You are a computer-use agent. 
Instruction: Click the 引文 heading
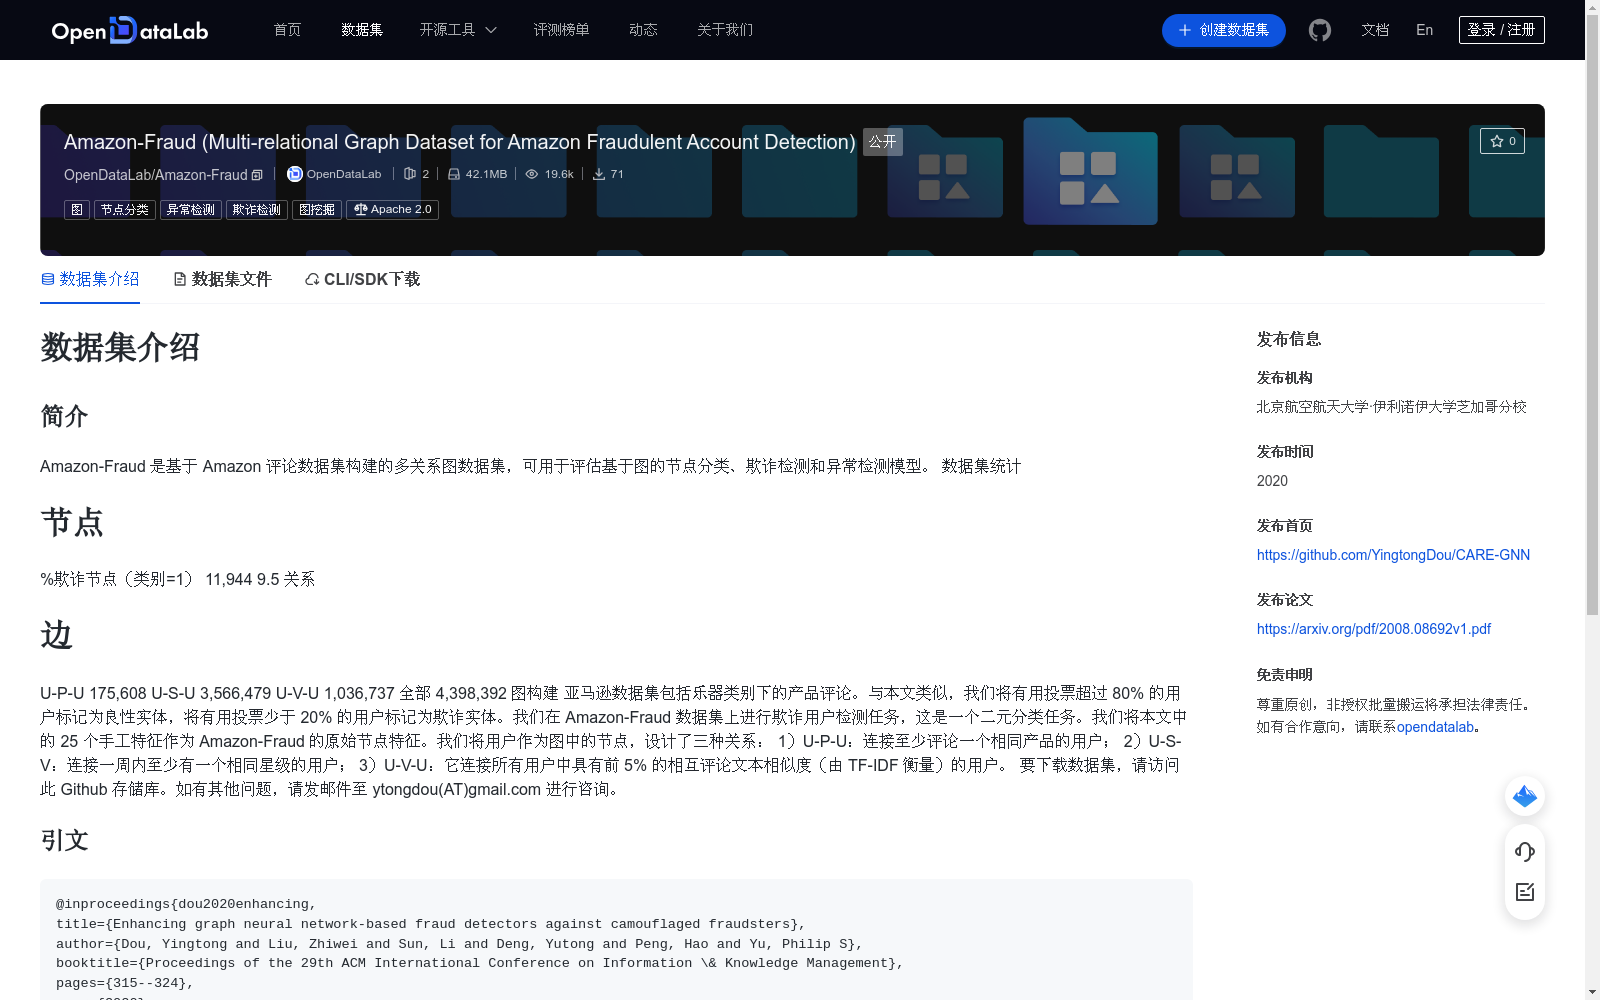tap(64, 840)
